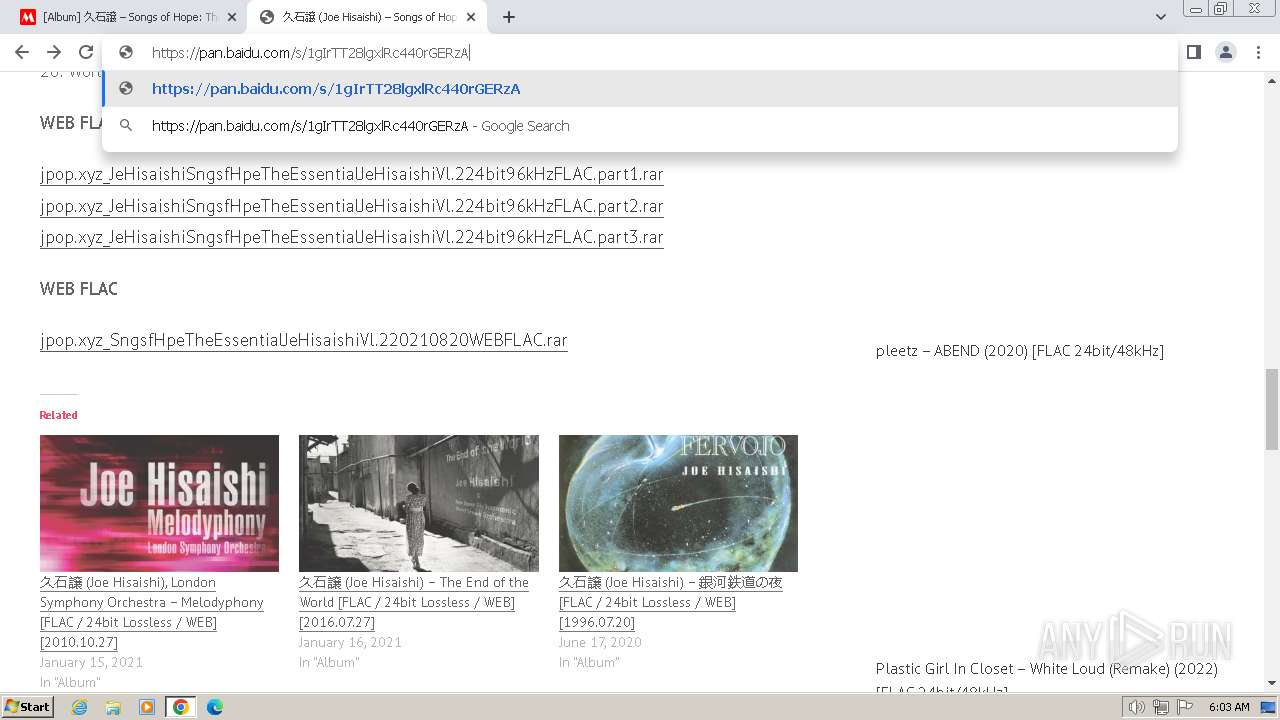The height and width of the screenshot is (720, 1280).
Task: Open the side panel icon
Action: tap(1193, 52)
